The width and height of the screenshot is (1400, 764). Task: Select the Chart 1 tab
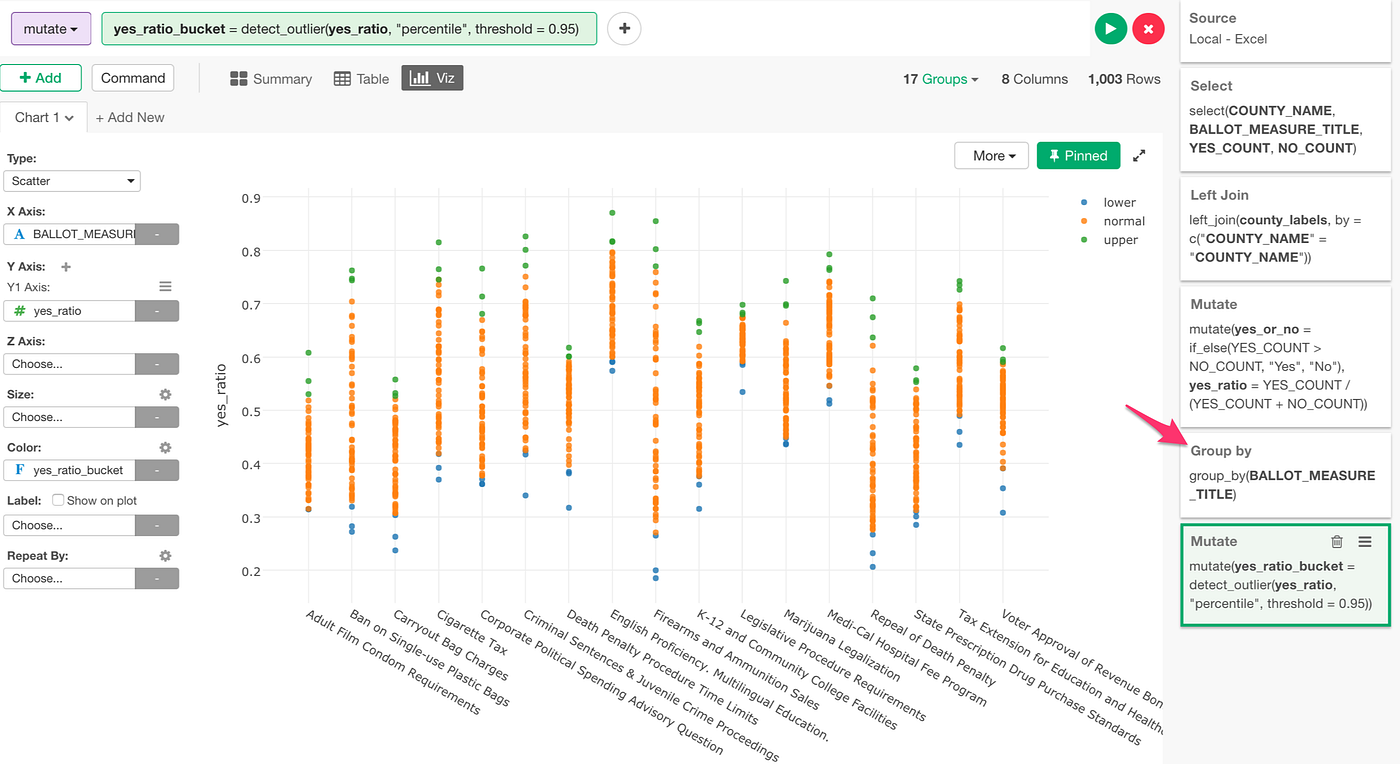point(44,117)
